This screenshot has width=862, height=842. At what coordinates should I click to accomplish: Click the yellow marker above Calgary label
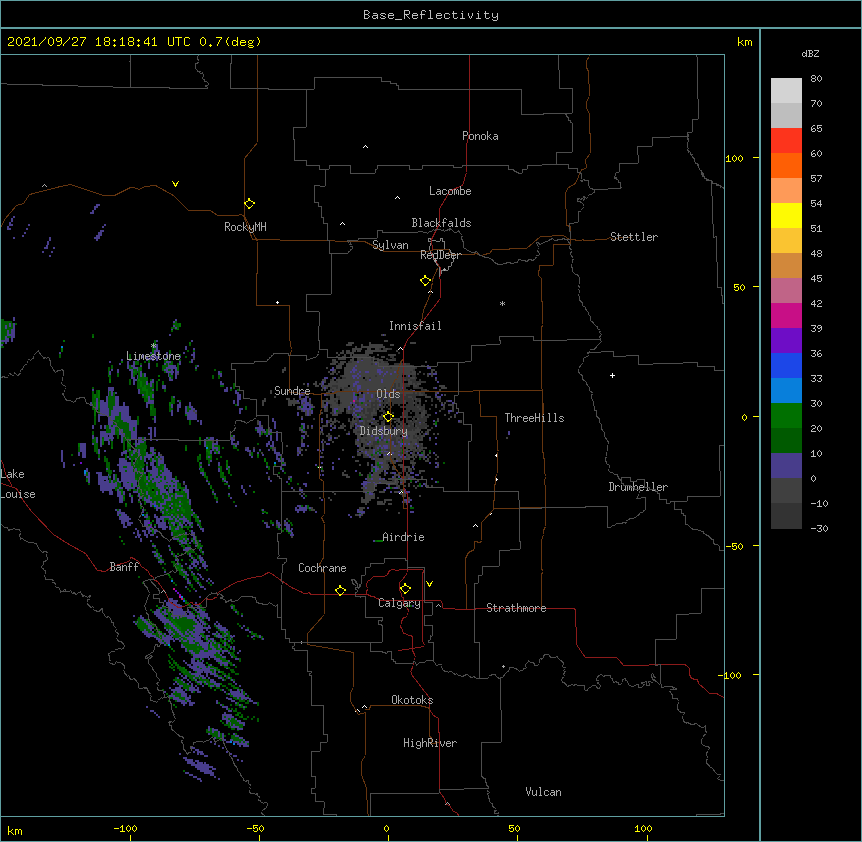405,588
